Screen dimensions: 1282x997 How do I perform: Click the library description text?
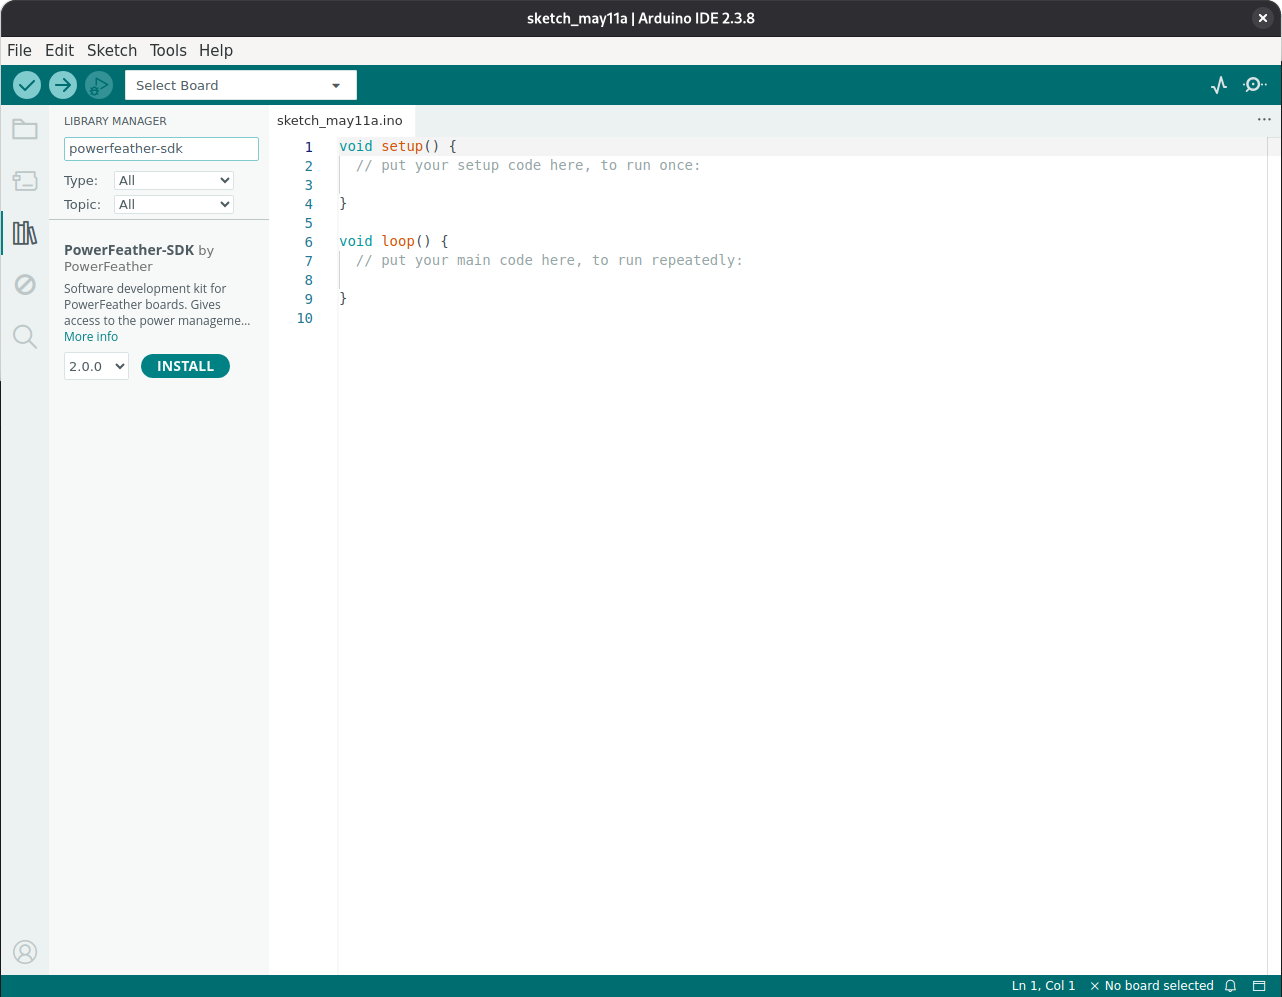pos(157,305)
